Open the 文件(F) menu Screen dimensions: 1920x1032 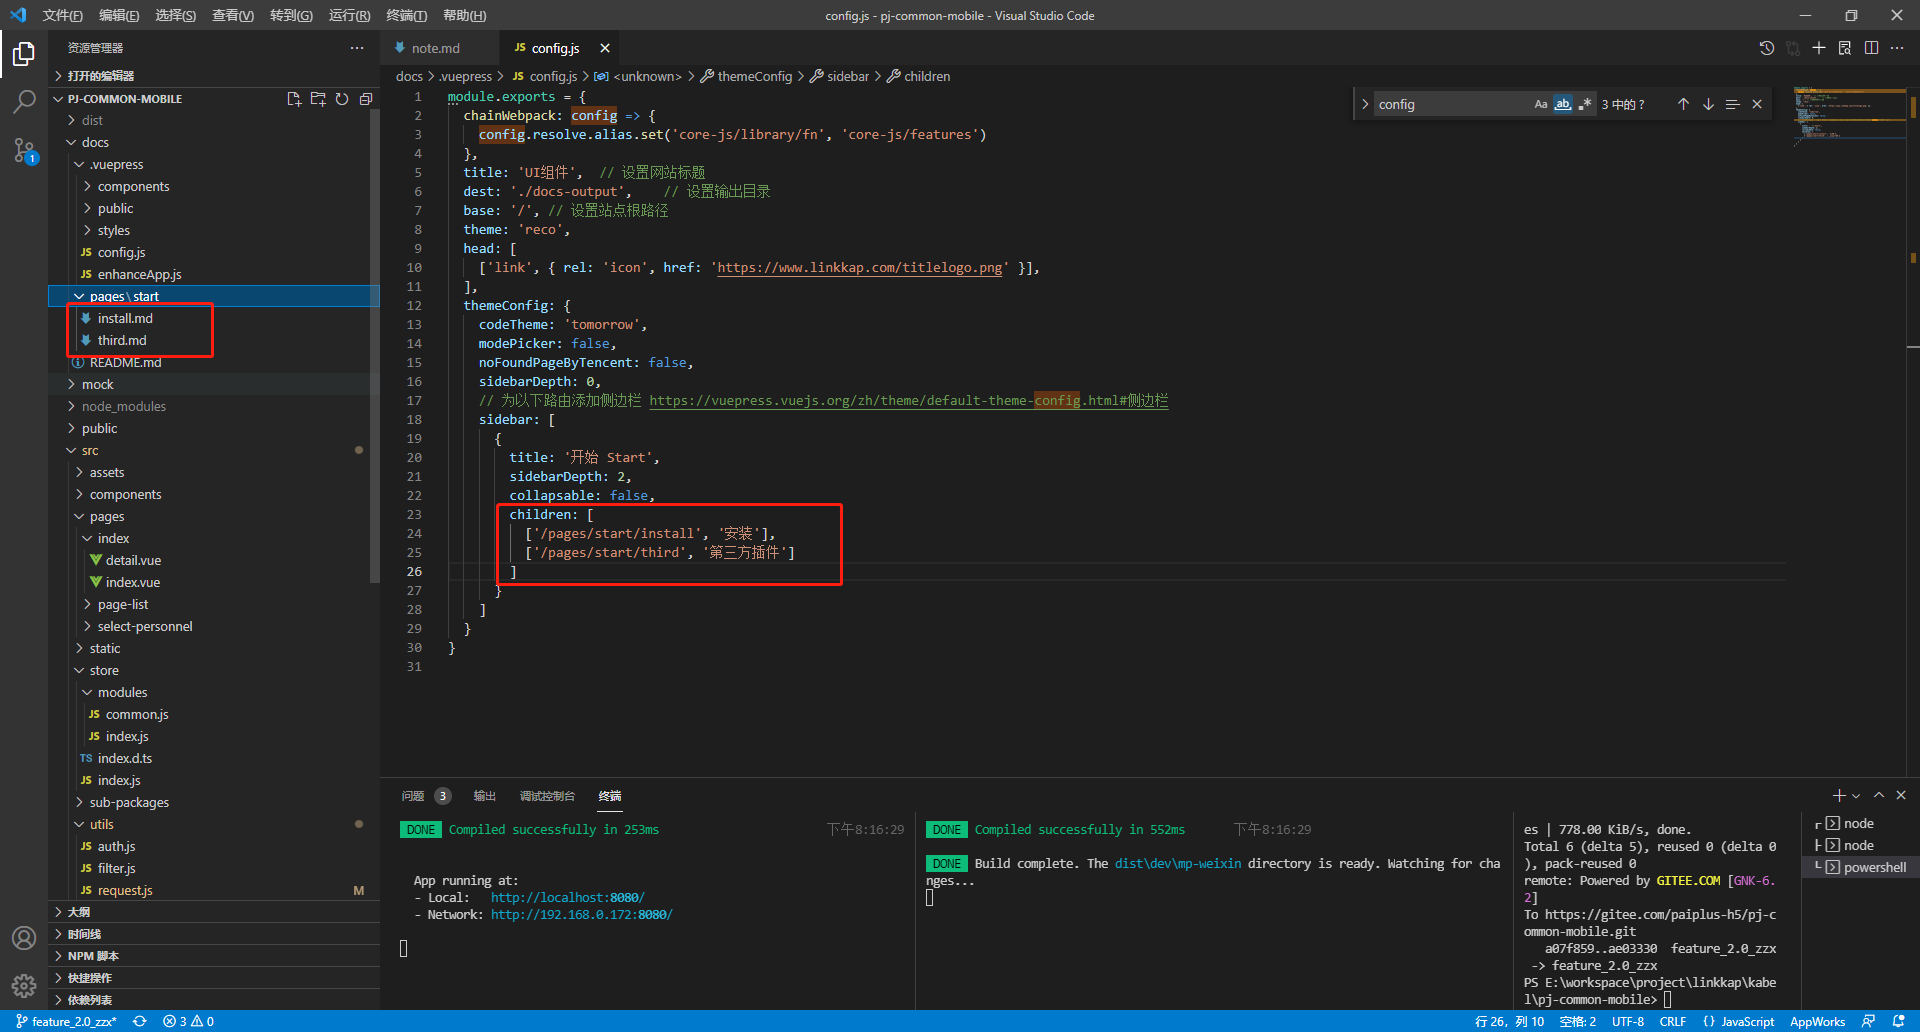(x=62, y=15)
